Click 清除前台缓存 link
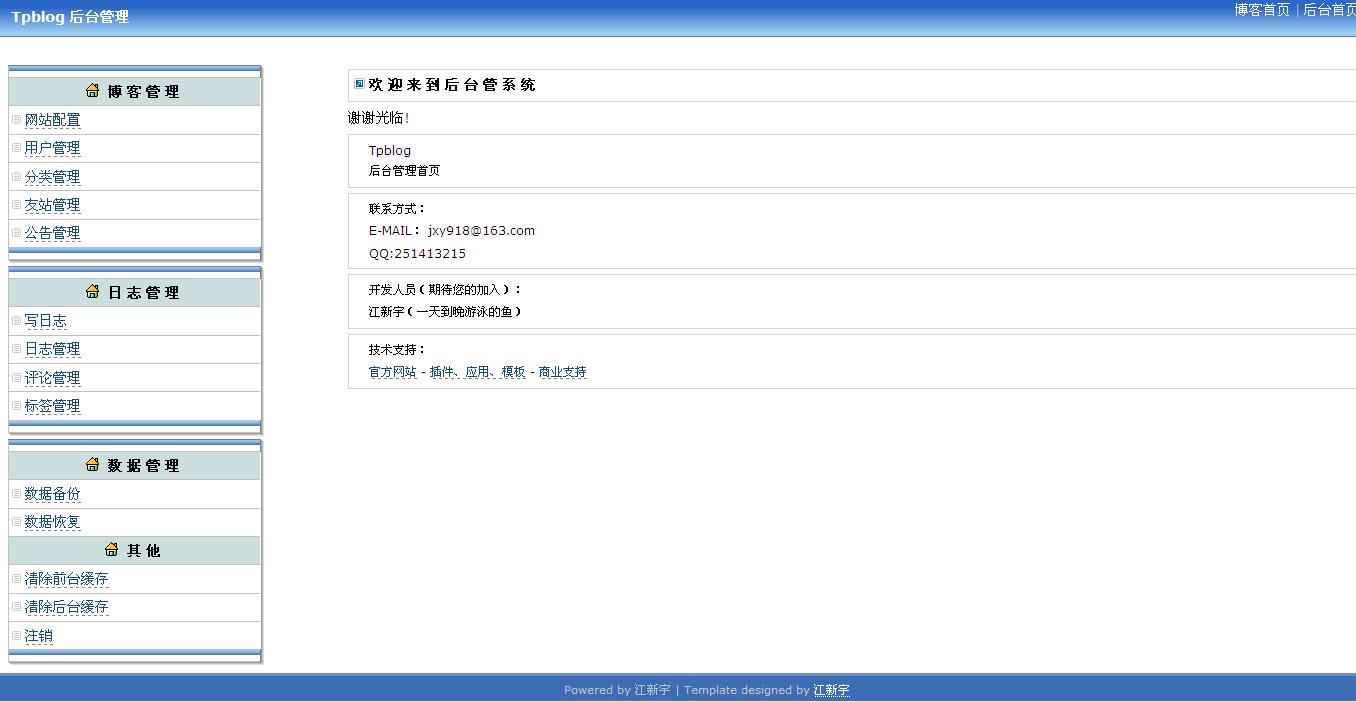 click(x=66, y=579)
